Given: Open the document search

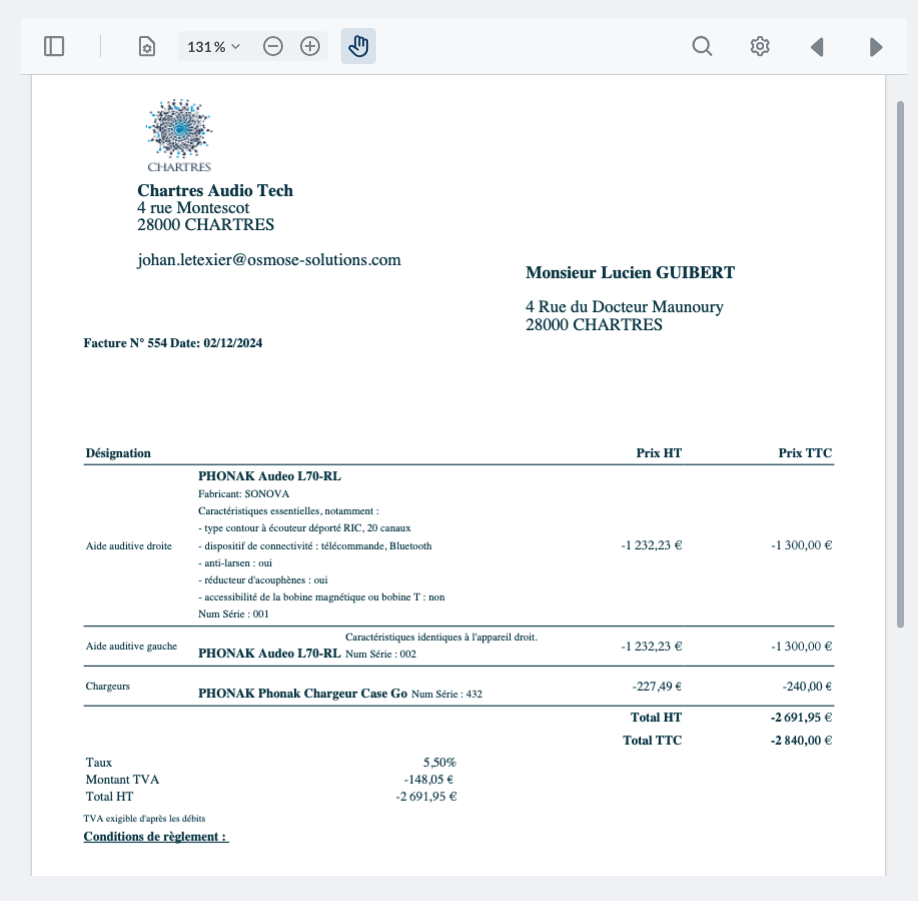Looking at the screenshot, I should tap(702, 46).
